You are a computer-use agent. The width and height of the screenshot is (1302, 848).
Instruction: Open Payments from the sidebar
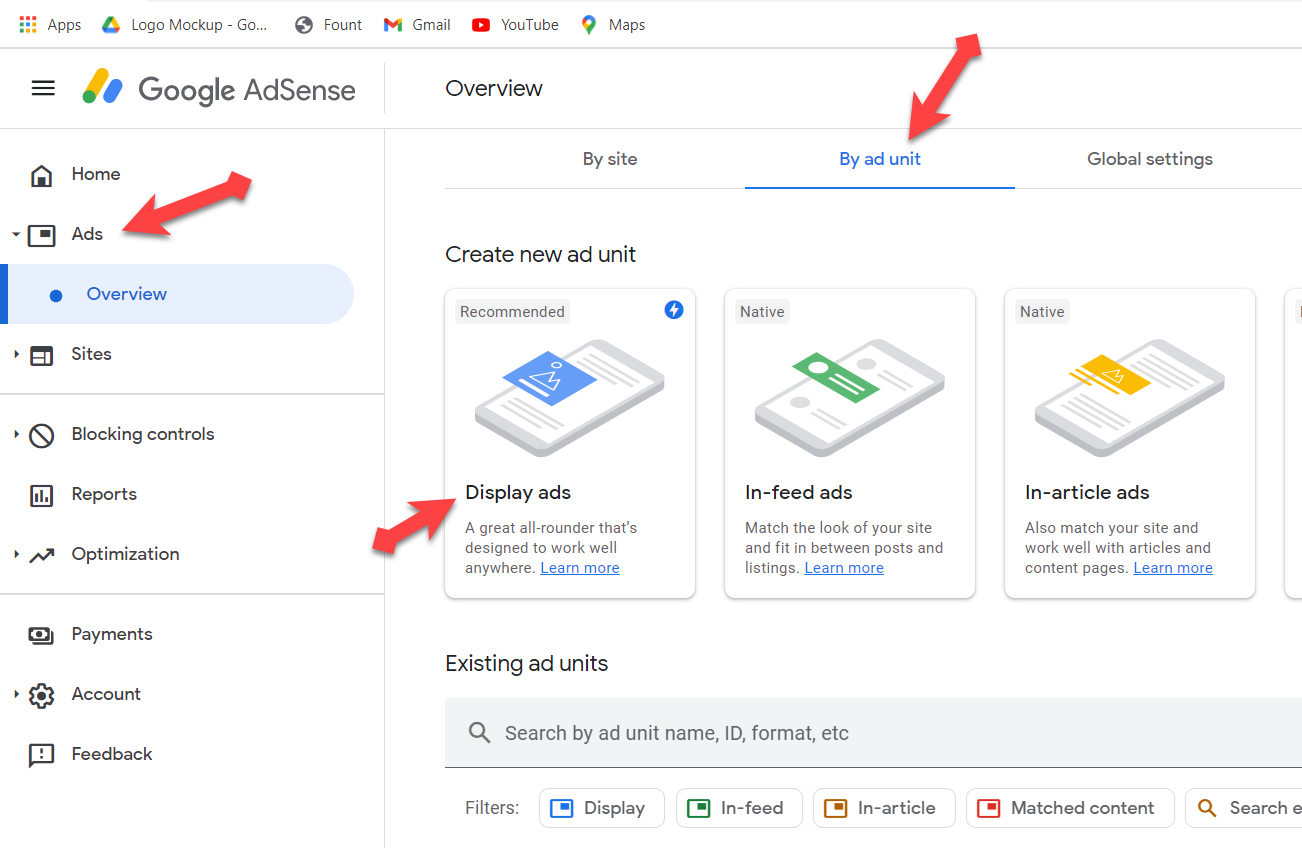pos(111,634)
